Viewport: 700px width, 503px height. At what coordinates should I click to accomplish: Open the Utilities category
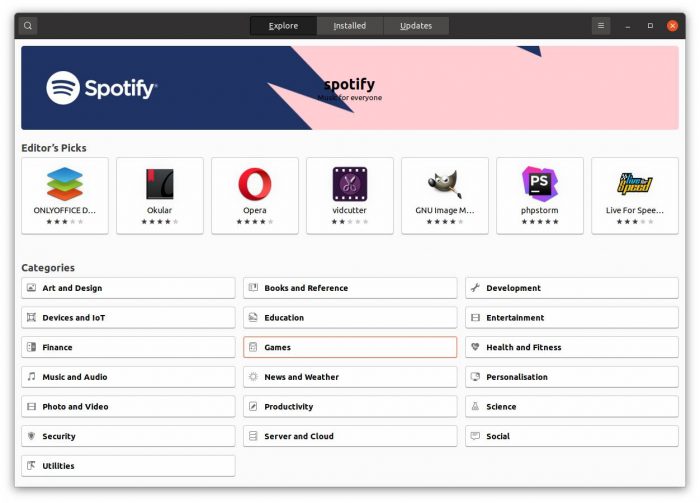pyautogui.click(x=128, y=466)
